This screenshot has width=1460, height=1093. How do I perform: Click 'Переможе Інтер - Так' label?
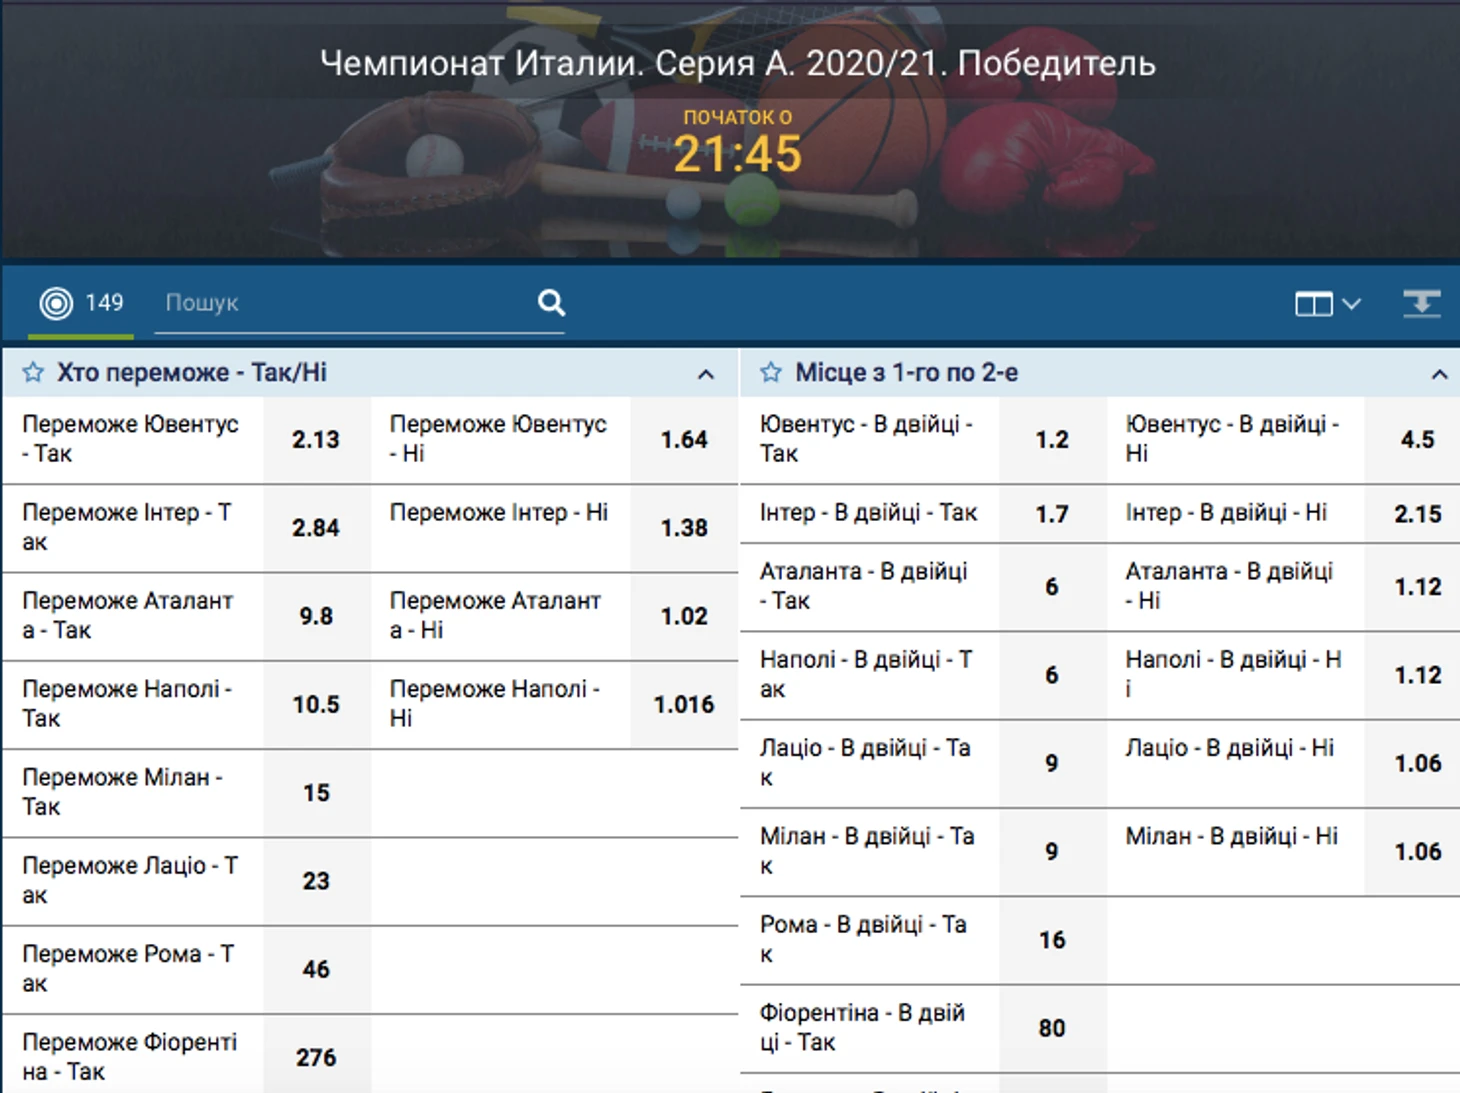click(x=127, y=527)
